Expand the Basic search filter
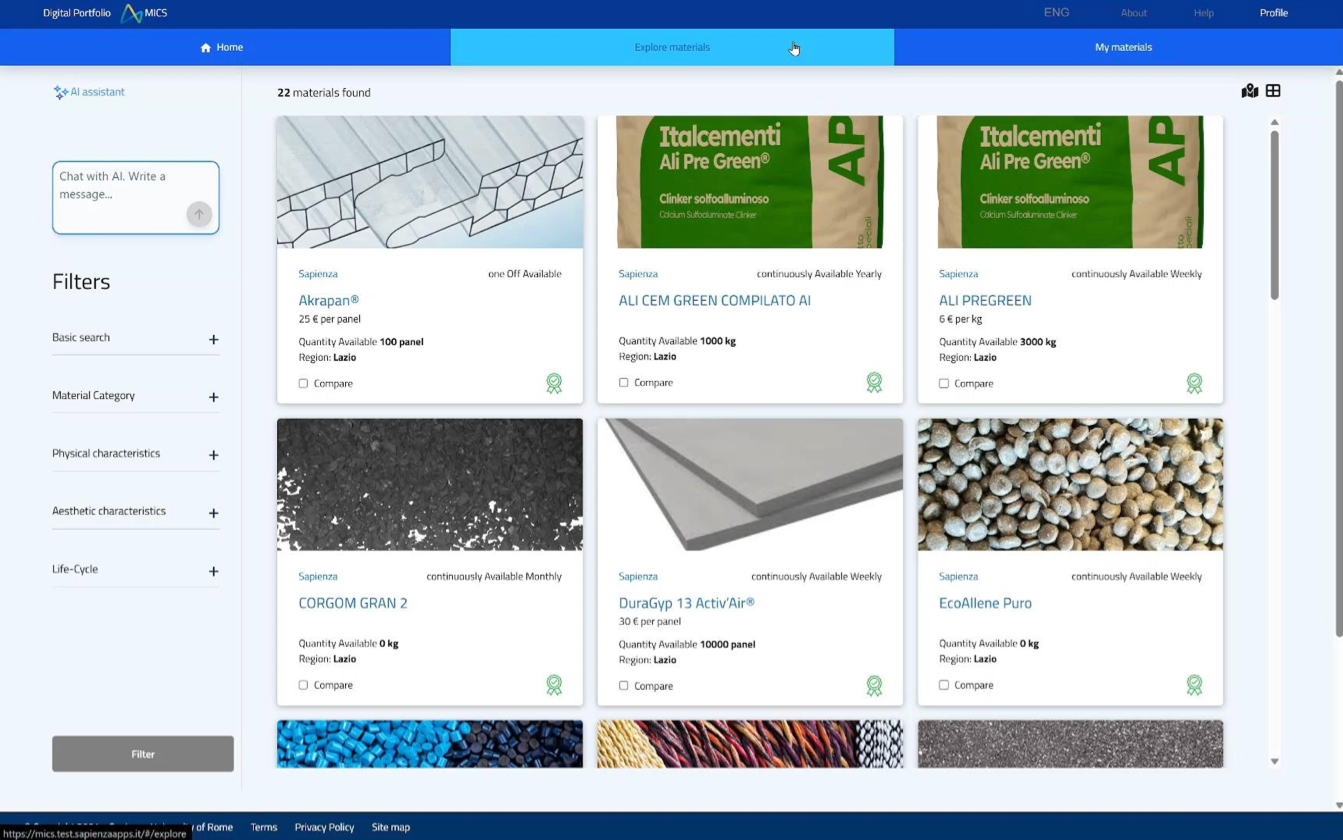1343x840 pixels. click(x=213, y=339)
